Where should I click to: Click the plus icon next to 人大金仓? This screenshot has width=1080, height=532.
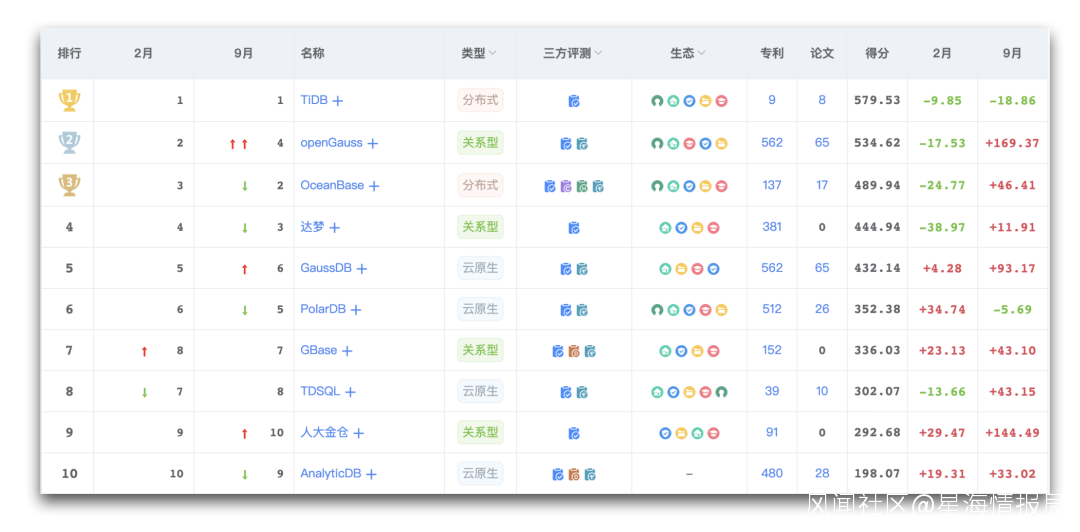coord(359,433)
